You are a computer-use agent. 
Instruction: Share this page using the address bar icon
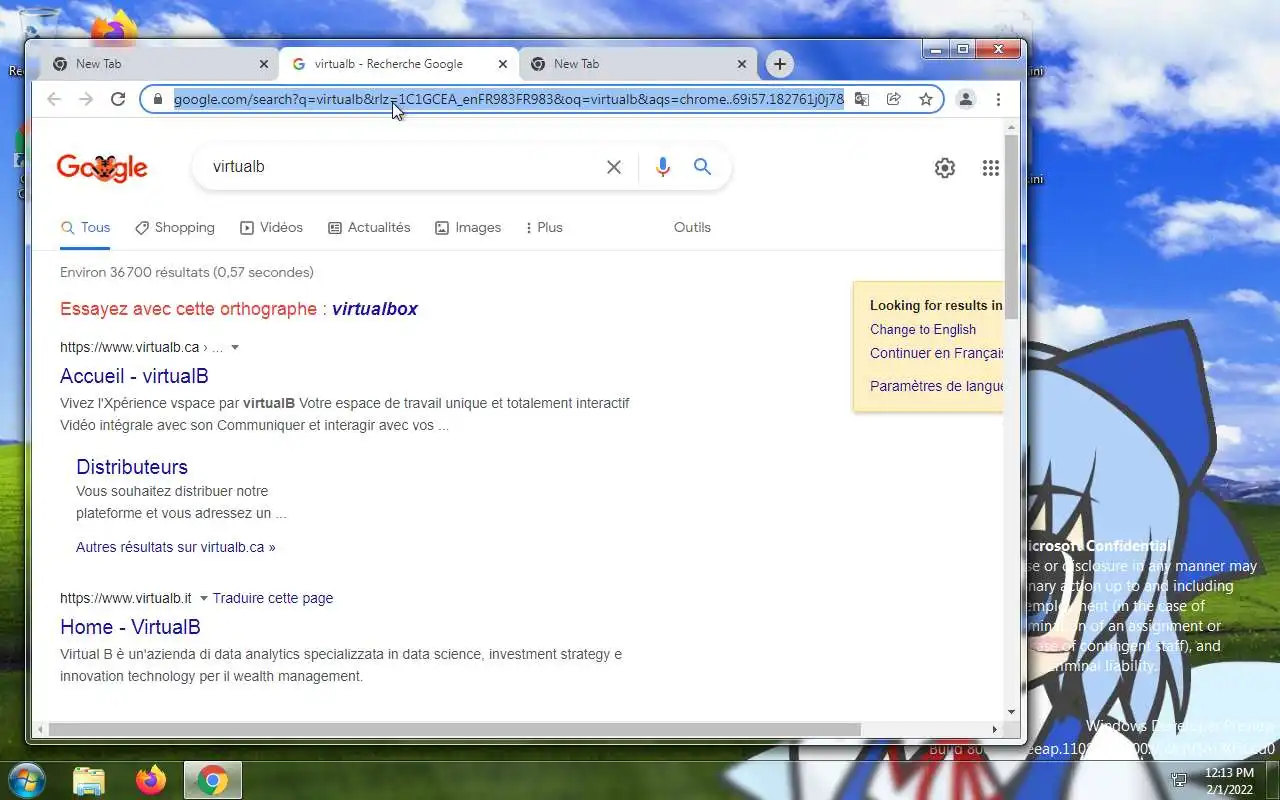tap(894, 99)
